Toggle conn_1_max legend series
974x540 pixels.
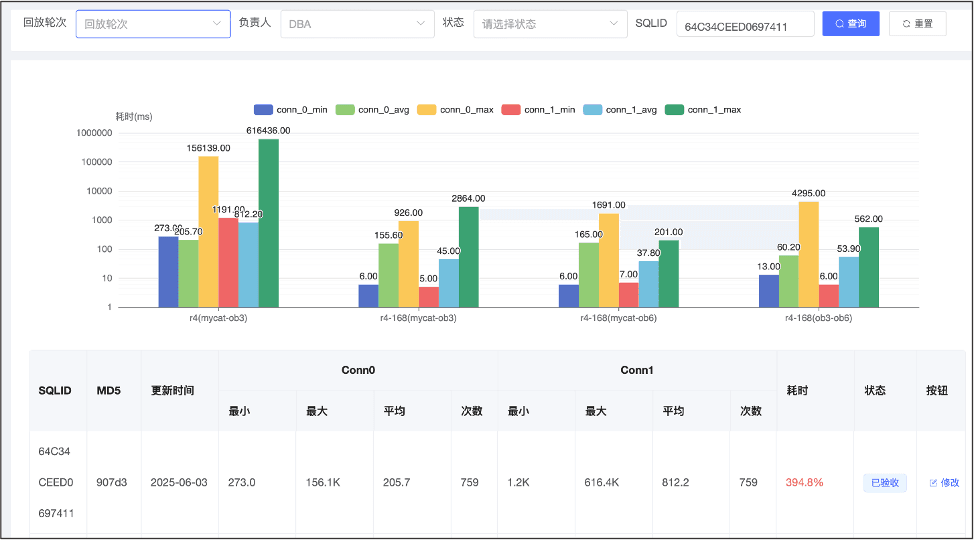[x=703, y=110]
